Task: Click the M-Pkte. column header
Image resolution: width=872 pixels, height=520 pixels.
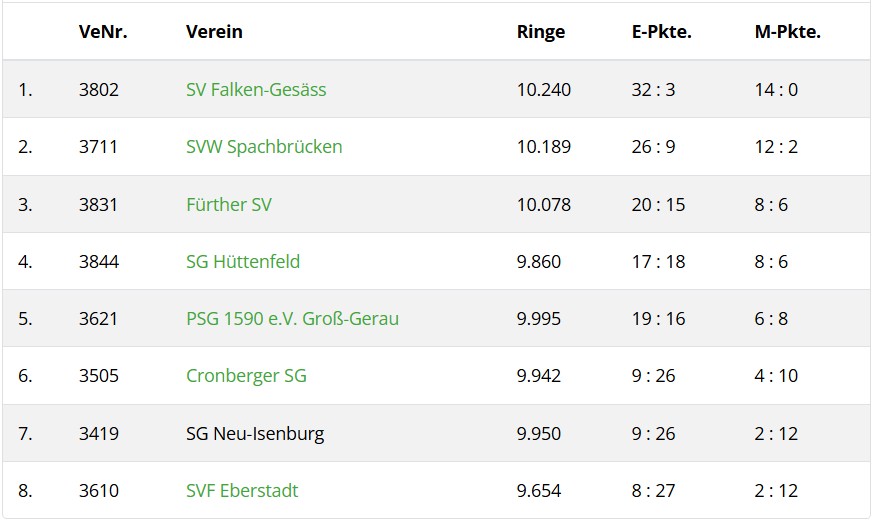Action: tap(788, 31)
